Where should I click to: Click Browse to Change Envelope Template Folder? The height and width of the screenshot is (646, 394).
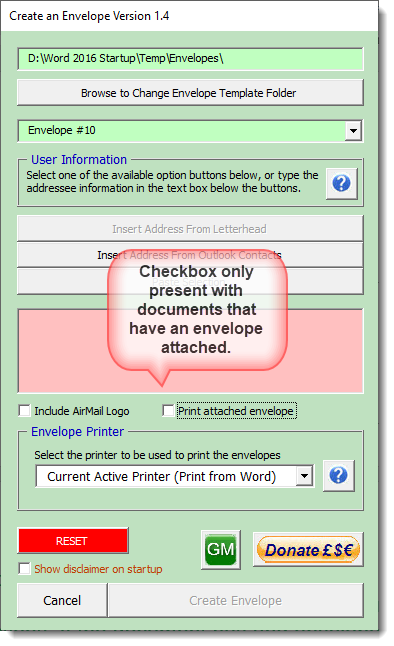click(x=190, y=93)
